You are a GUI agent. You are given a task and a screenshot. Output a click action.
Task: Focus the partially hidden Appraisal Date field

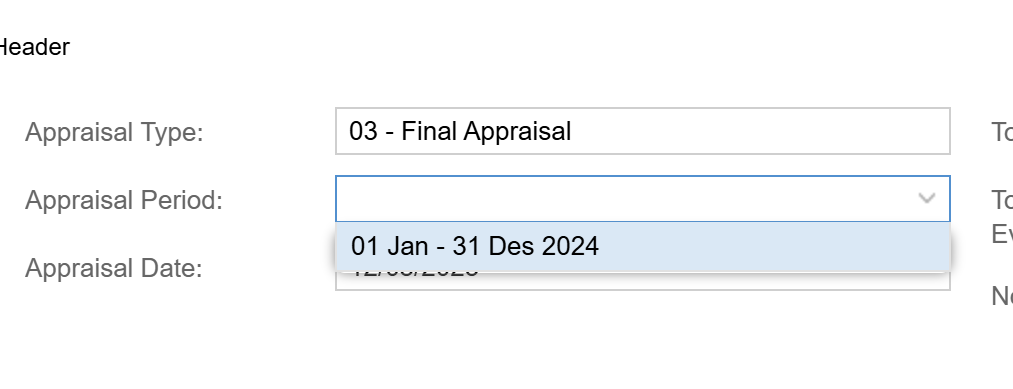(x=643, y=280)
